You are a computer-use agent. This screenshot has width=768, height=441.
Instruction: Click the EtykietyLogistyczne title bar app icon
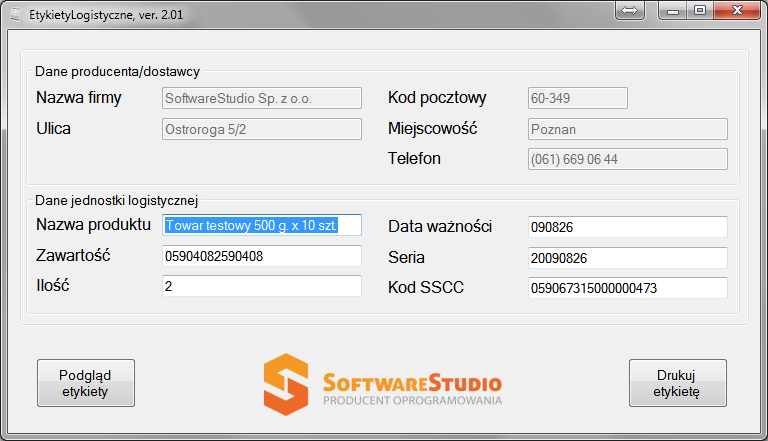tap(16, 14)
